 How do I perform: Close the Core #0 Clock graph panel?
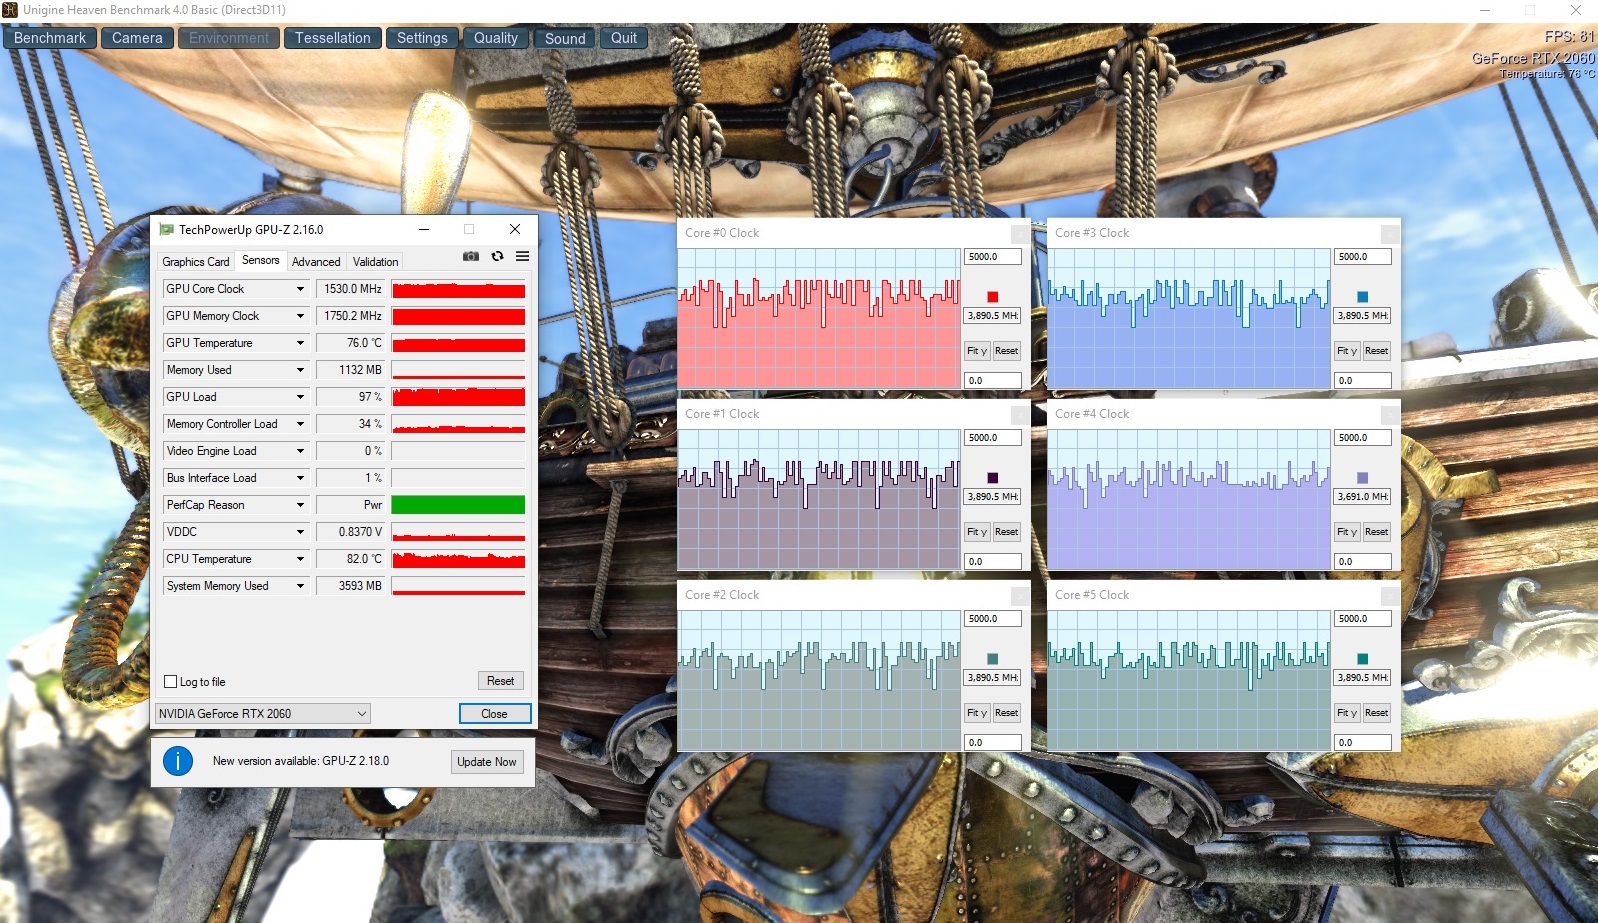[1020, 234]
